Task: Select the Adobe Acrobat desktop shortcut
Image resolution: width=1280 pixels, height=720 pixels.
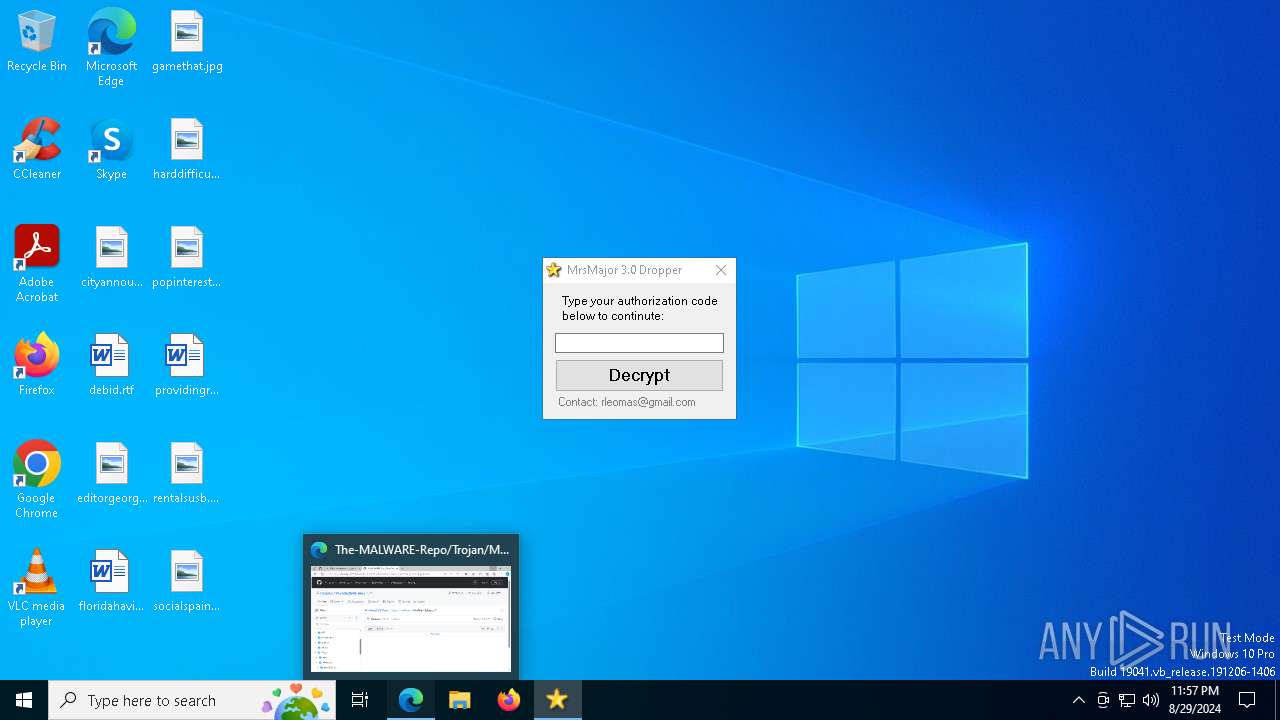Action: (37, 264)
